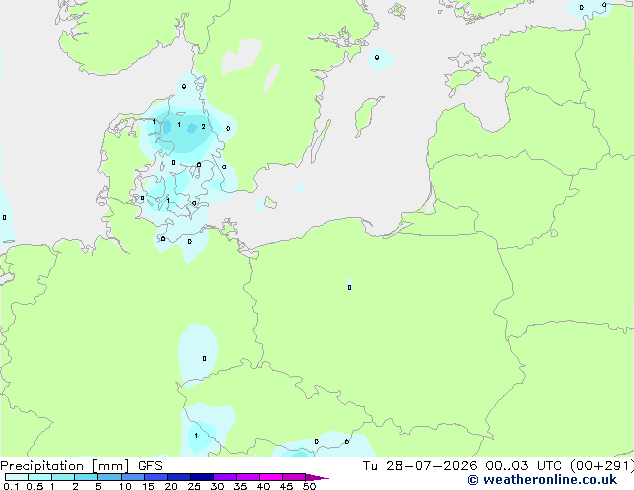Select the 2–5 mm legend color swatch
Viewport: 634px width, 490px height.
click(86, 477)
